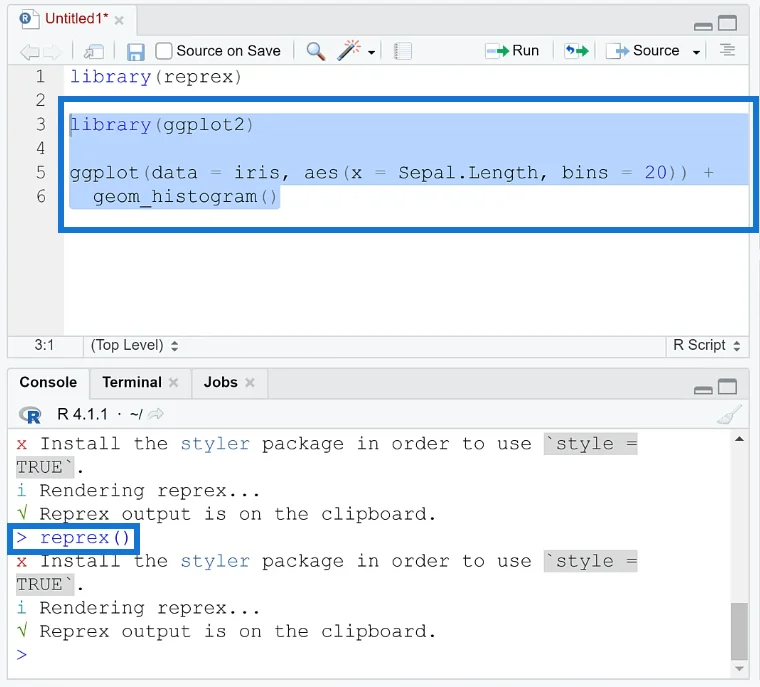Click the console scrollbar thumb
The image size is (760, 687).
(x=739, y=631)
